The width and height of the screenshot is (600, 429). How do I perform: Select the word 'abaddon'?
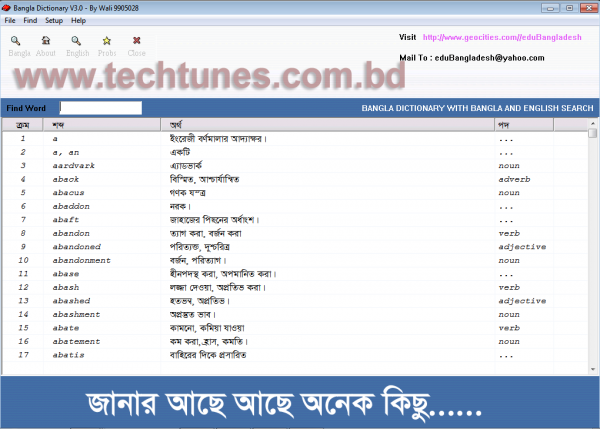(71, 206)
